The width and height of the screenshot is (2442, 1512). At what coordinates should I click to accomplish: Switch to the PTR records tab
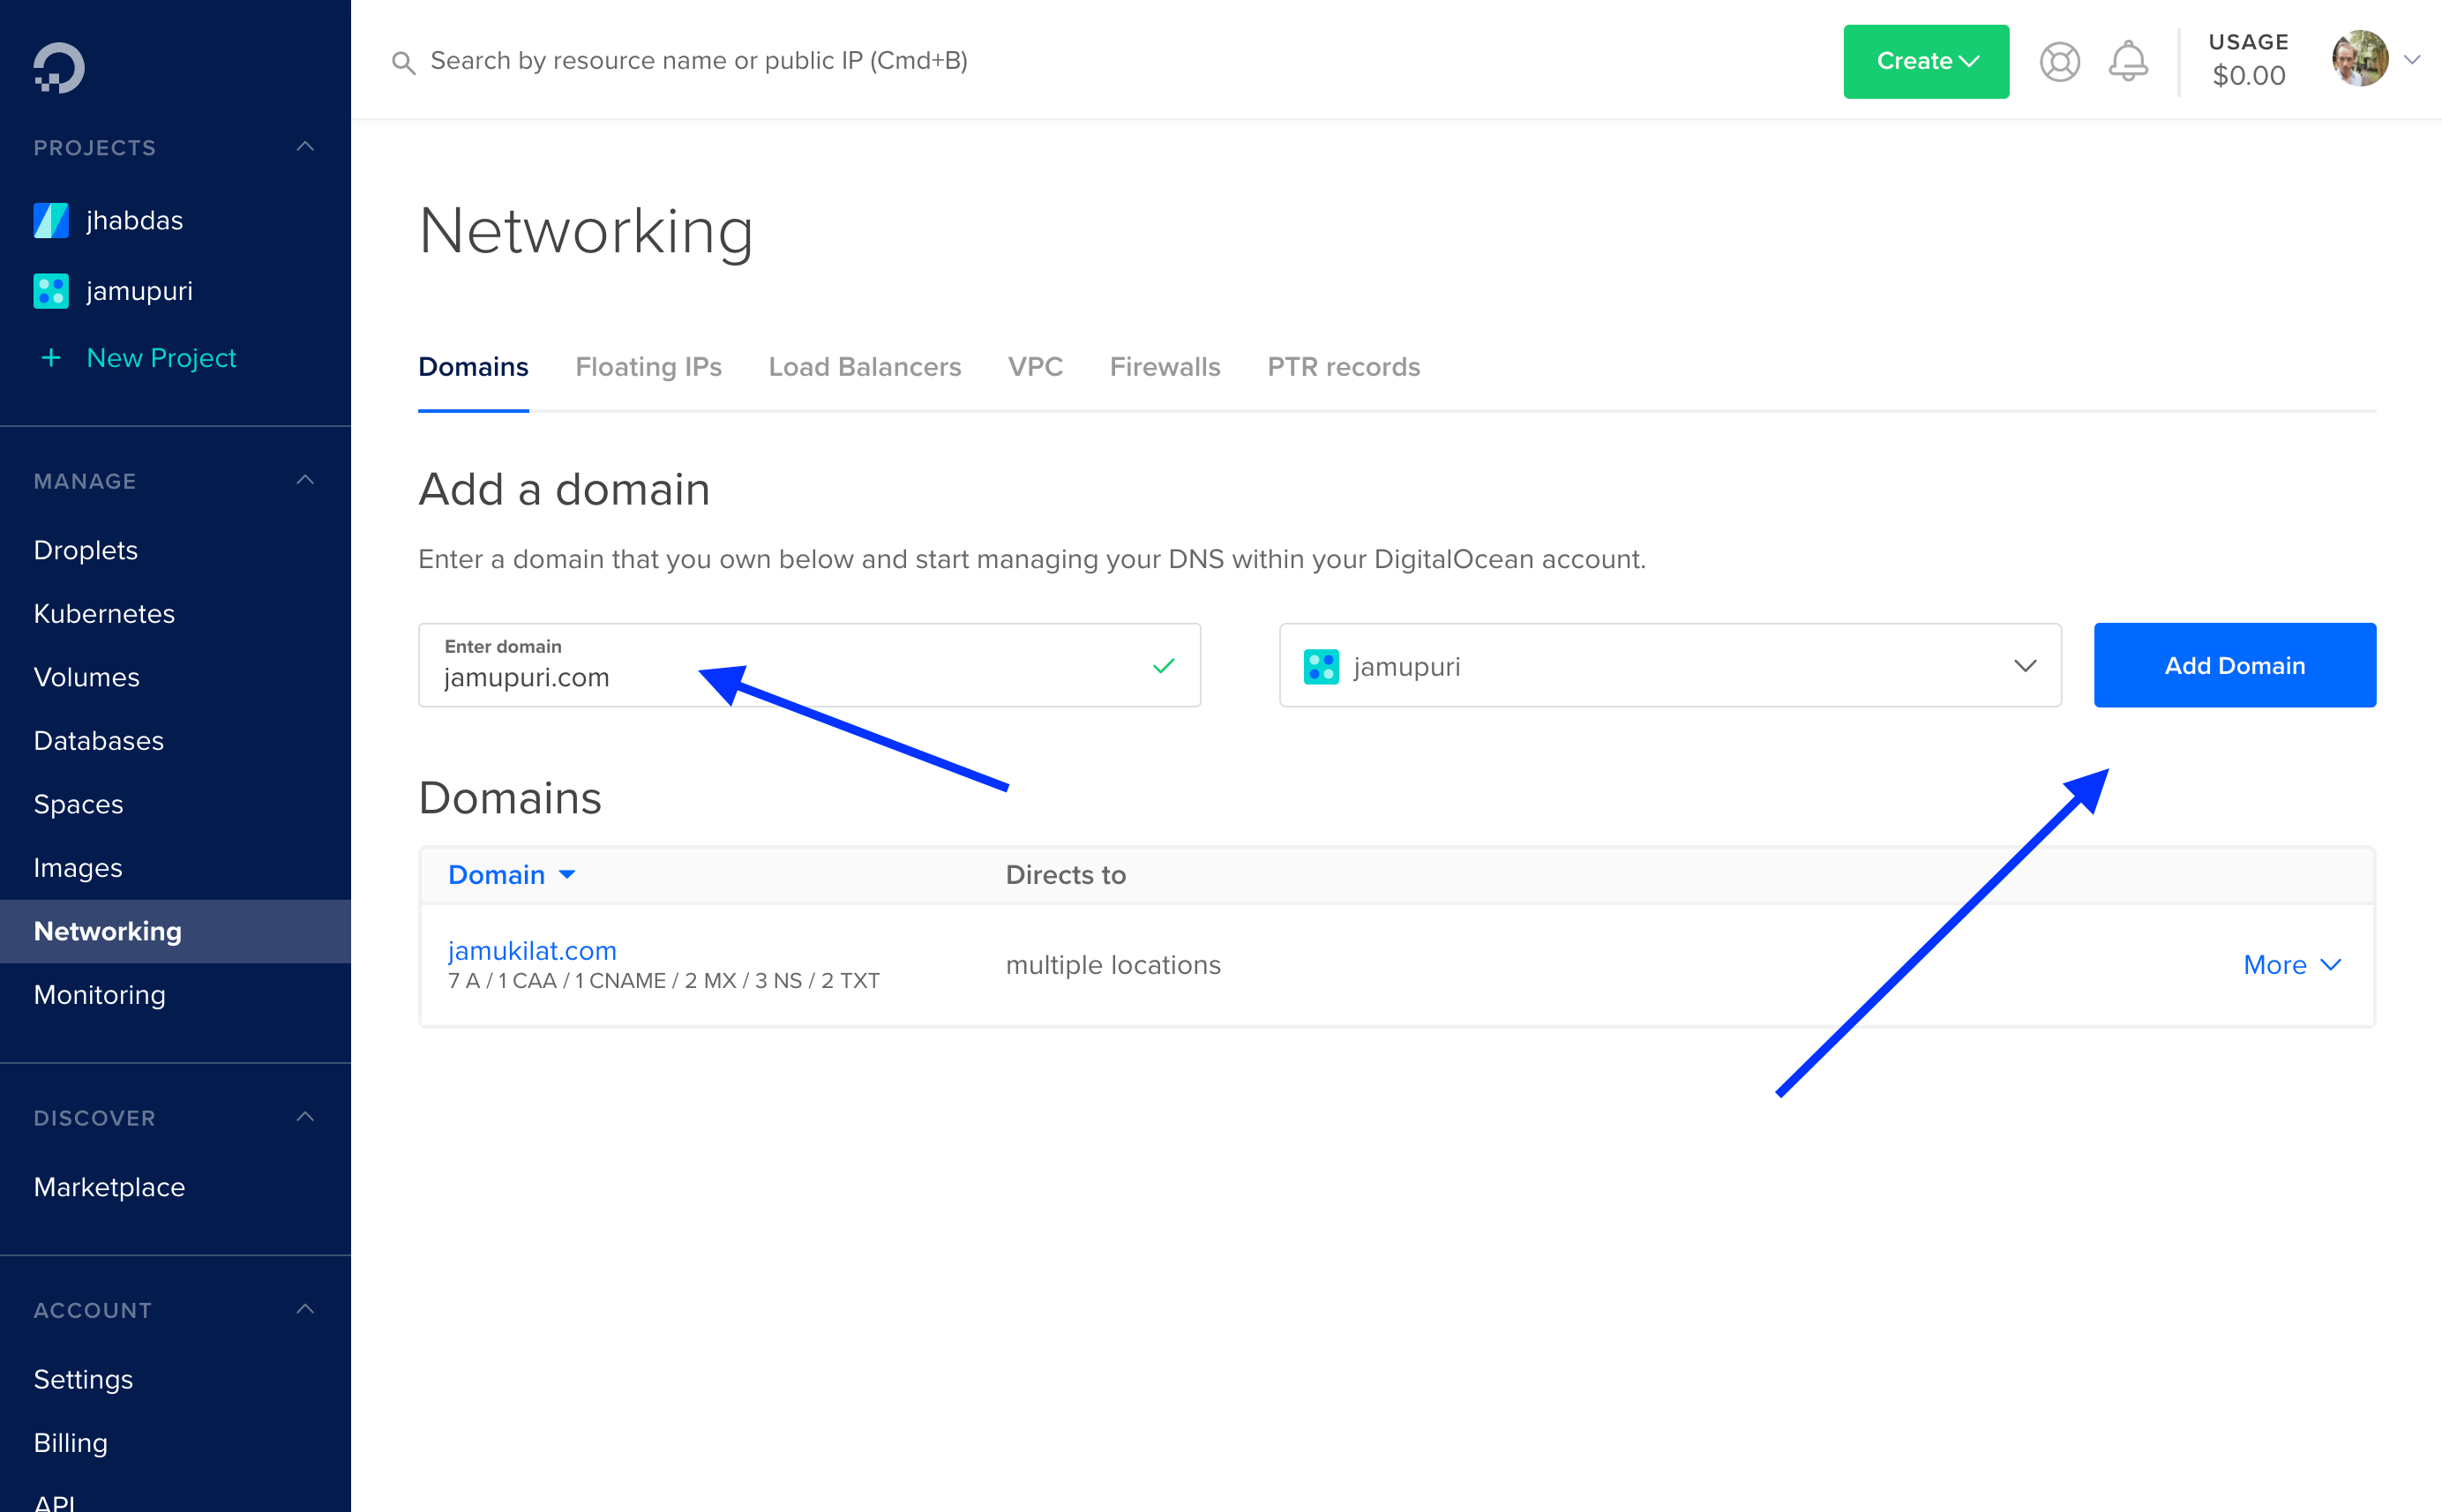1343,367
